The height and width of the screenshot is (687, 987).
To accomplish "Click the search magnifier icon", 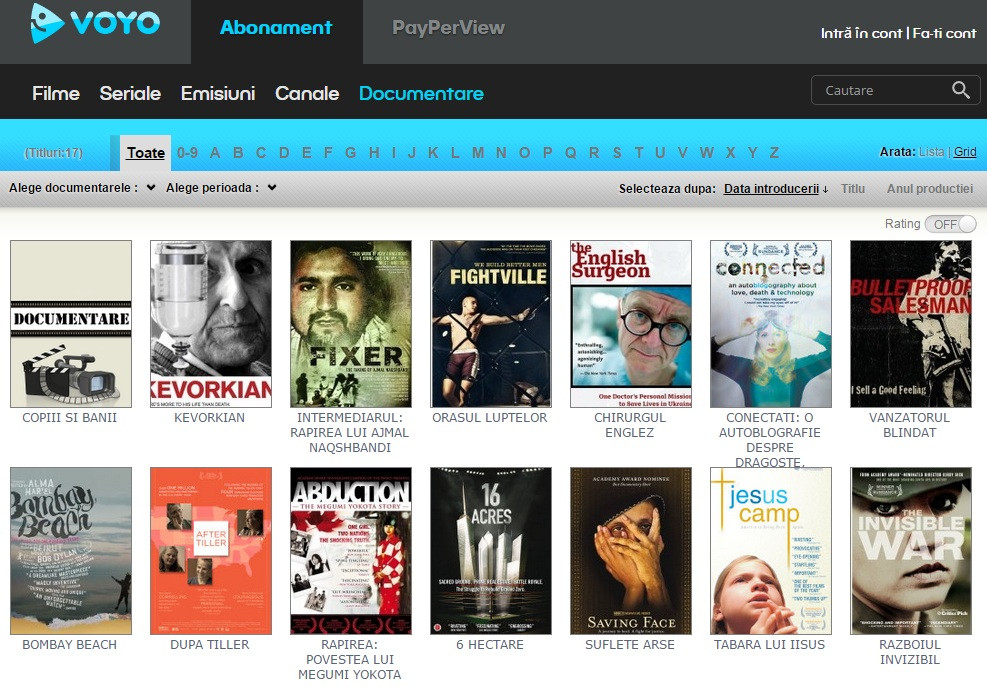I will click(x=960, y=91).
